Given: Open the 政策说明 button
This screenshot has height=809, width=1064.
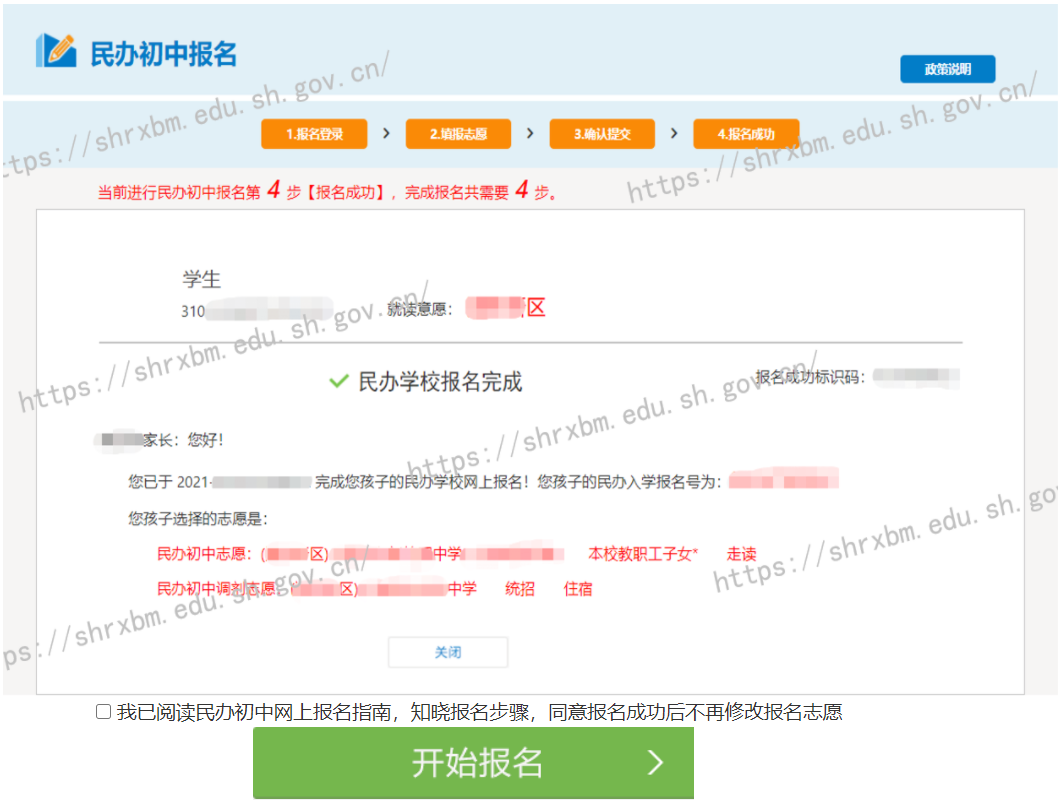Looking at the screenshot, I should 947,69.
